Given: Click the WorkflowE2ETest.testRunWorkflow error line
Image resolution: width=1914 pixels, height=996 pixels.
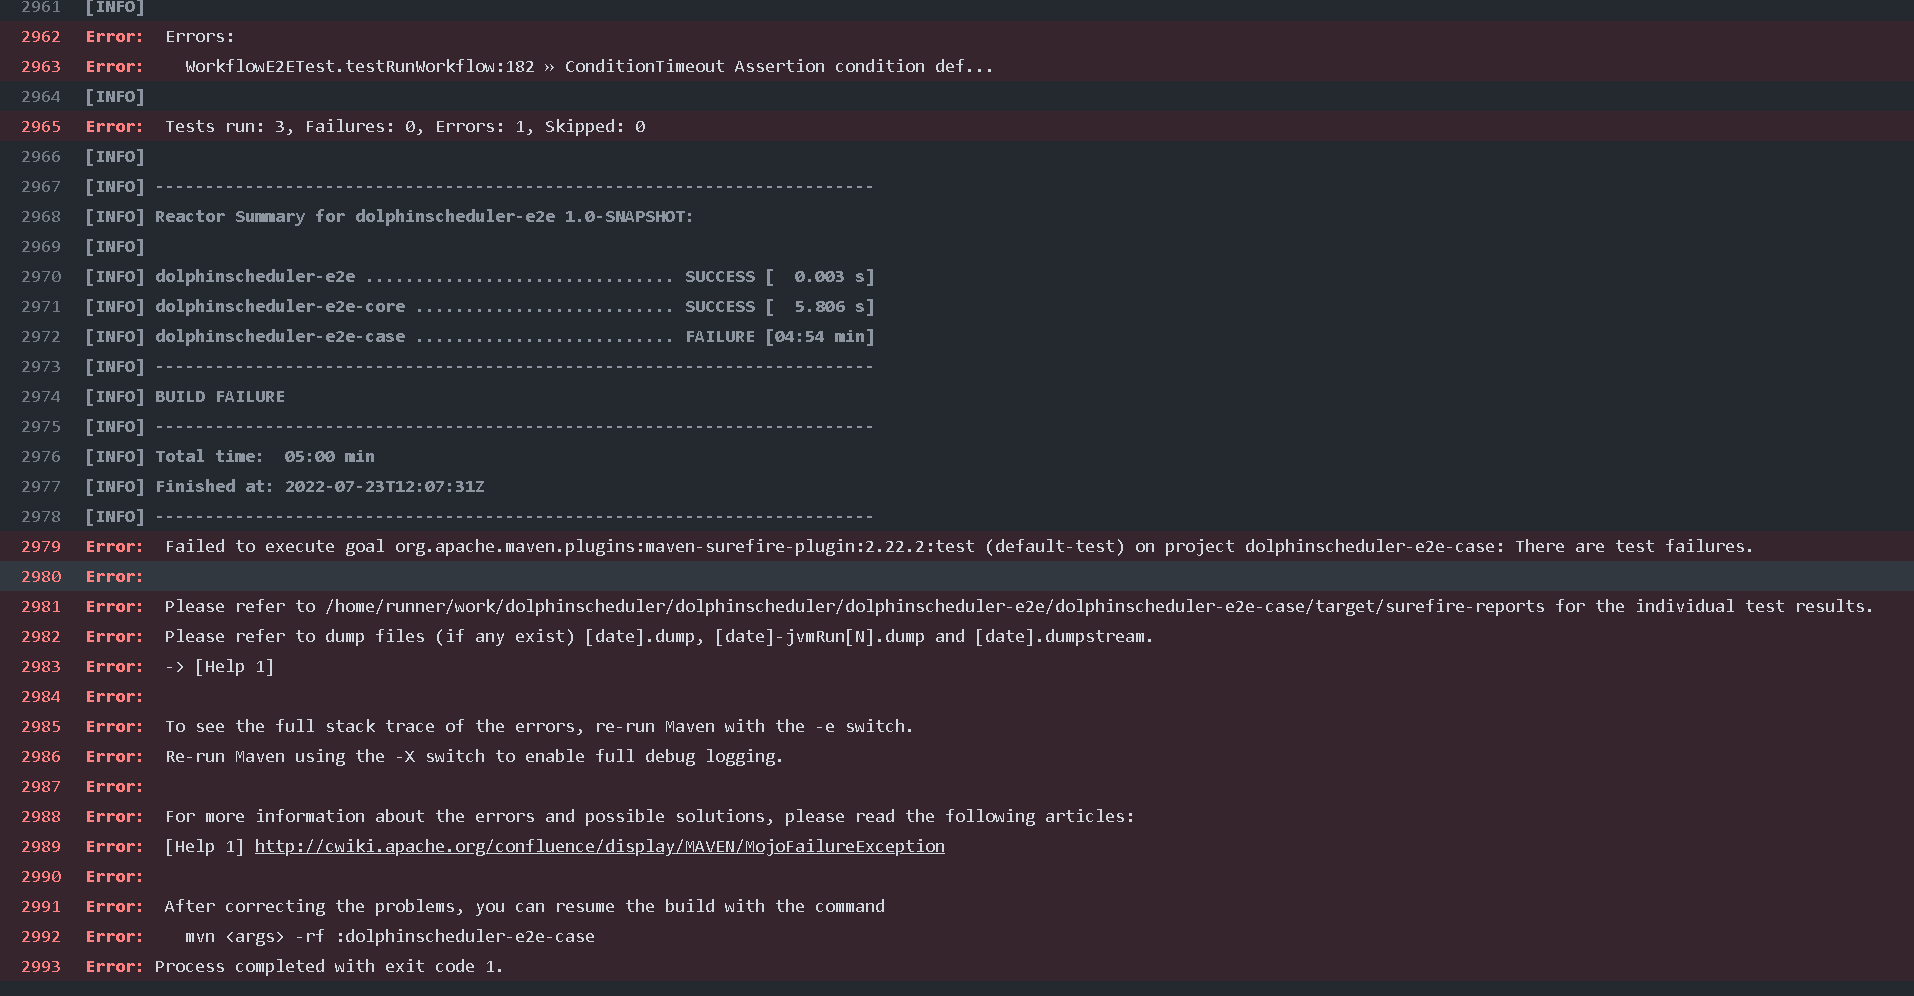Looking at the screenshot, I should [957, 66].
